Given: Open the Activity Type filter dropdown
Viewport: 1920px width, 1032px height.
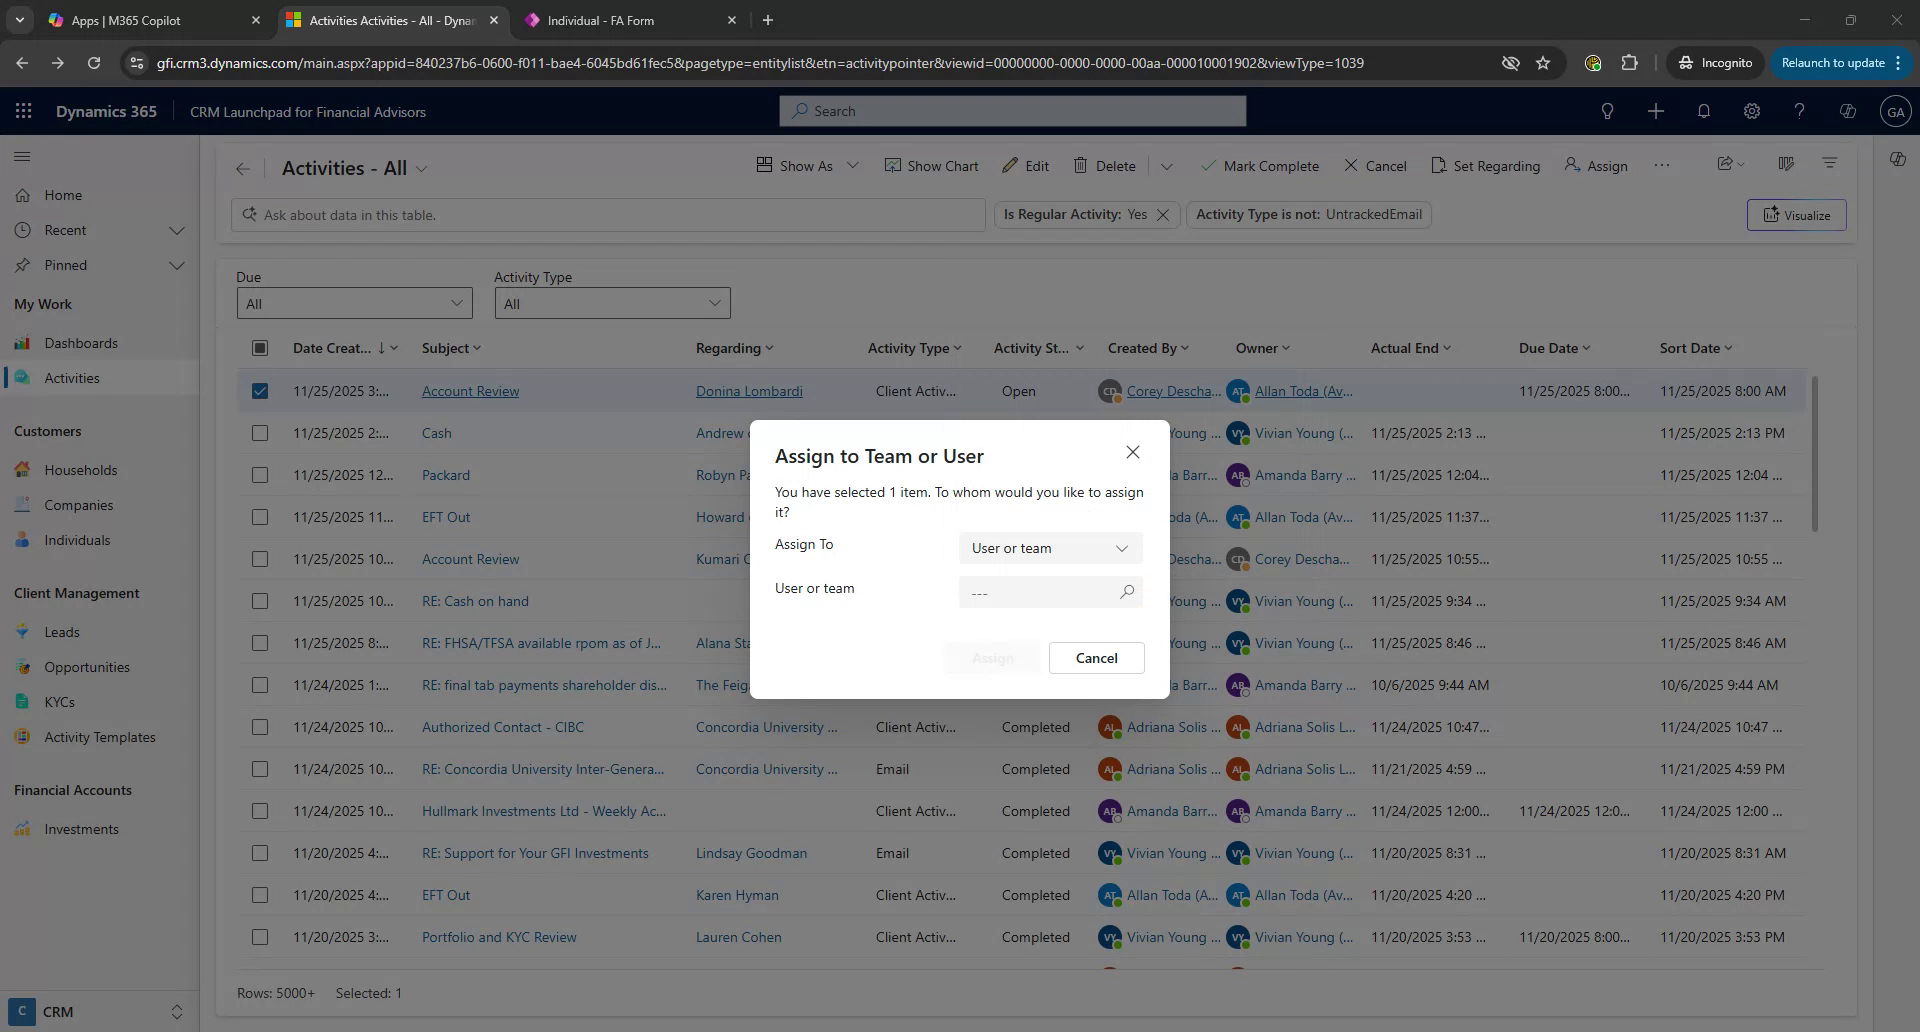Looking at the screenshot, I should (611, 303).
